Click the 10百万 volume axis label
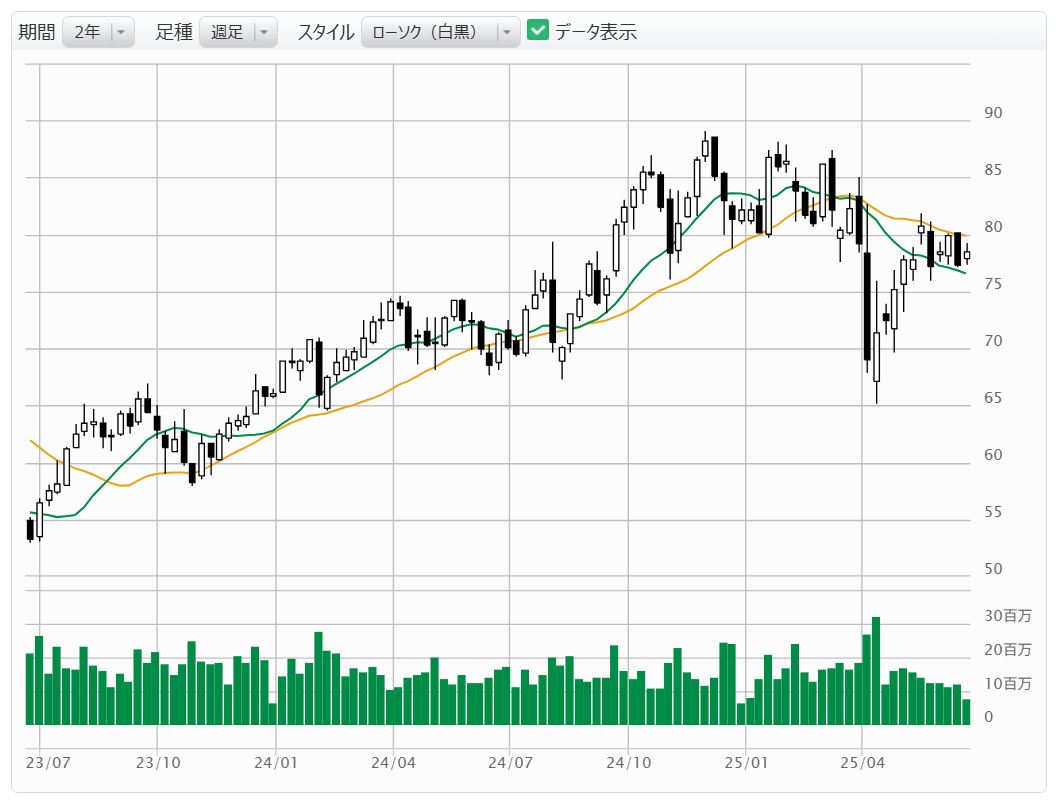 1007,684
